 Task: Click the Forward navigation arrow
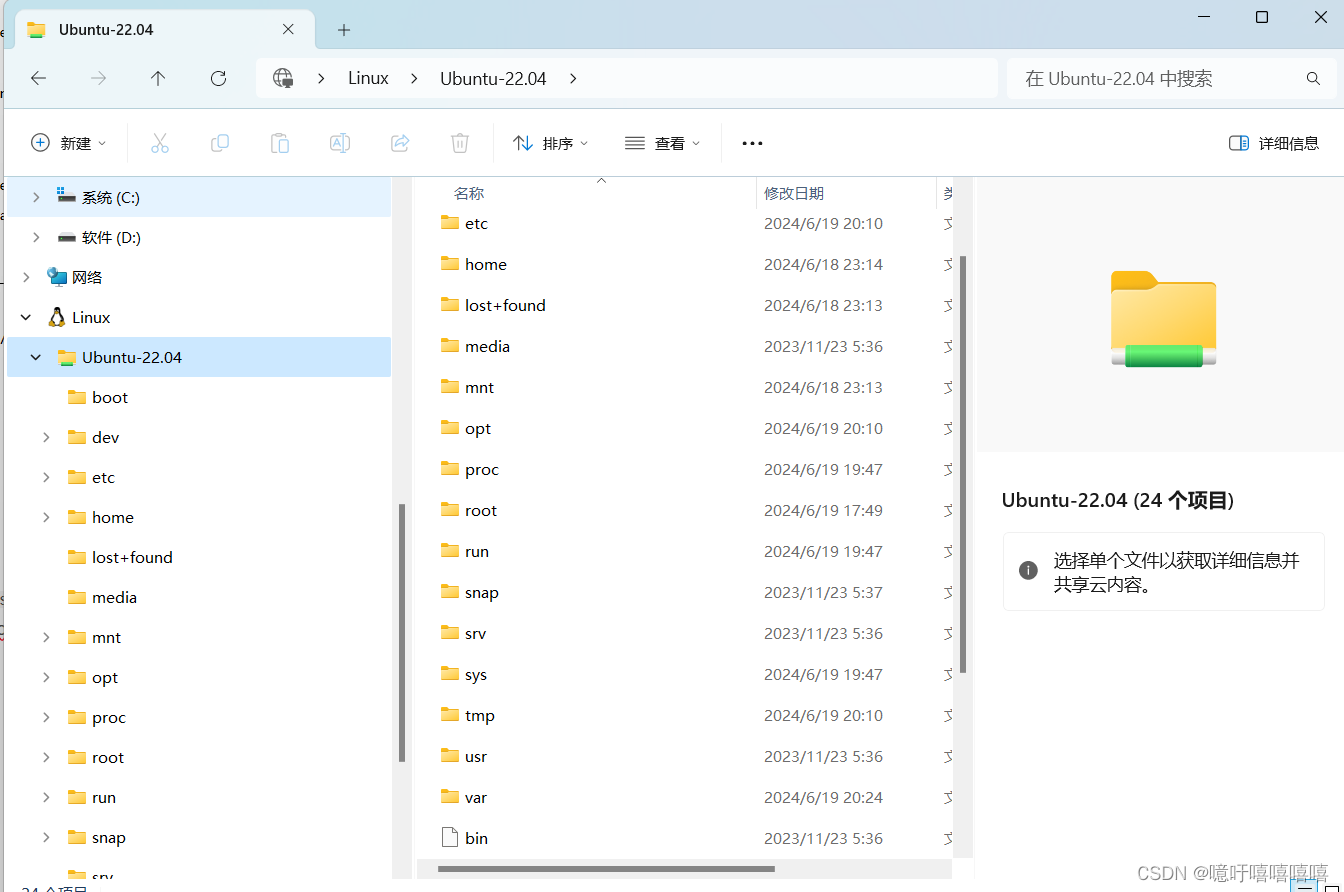click(98, 78)
